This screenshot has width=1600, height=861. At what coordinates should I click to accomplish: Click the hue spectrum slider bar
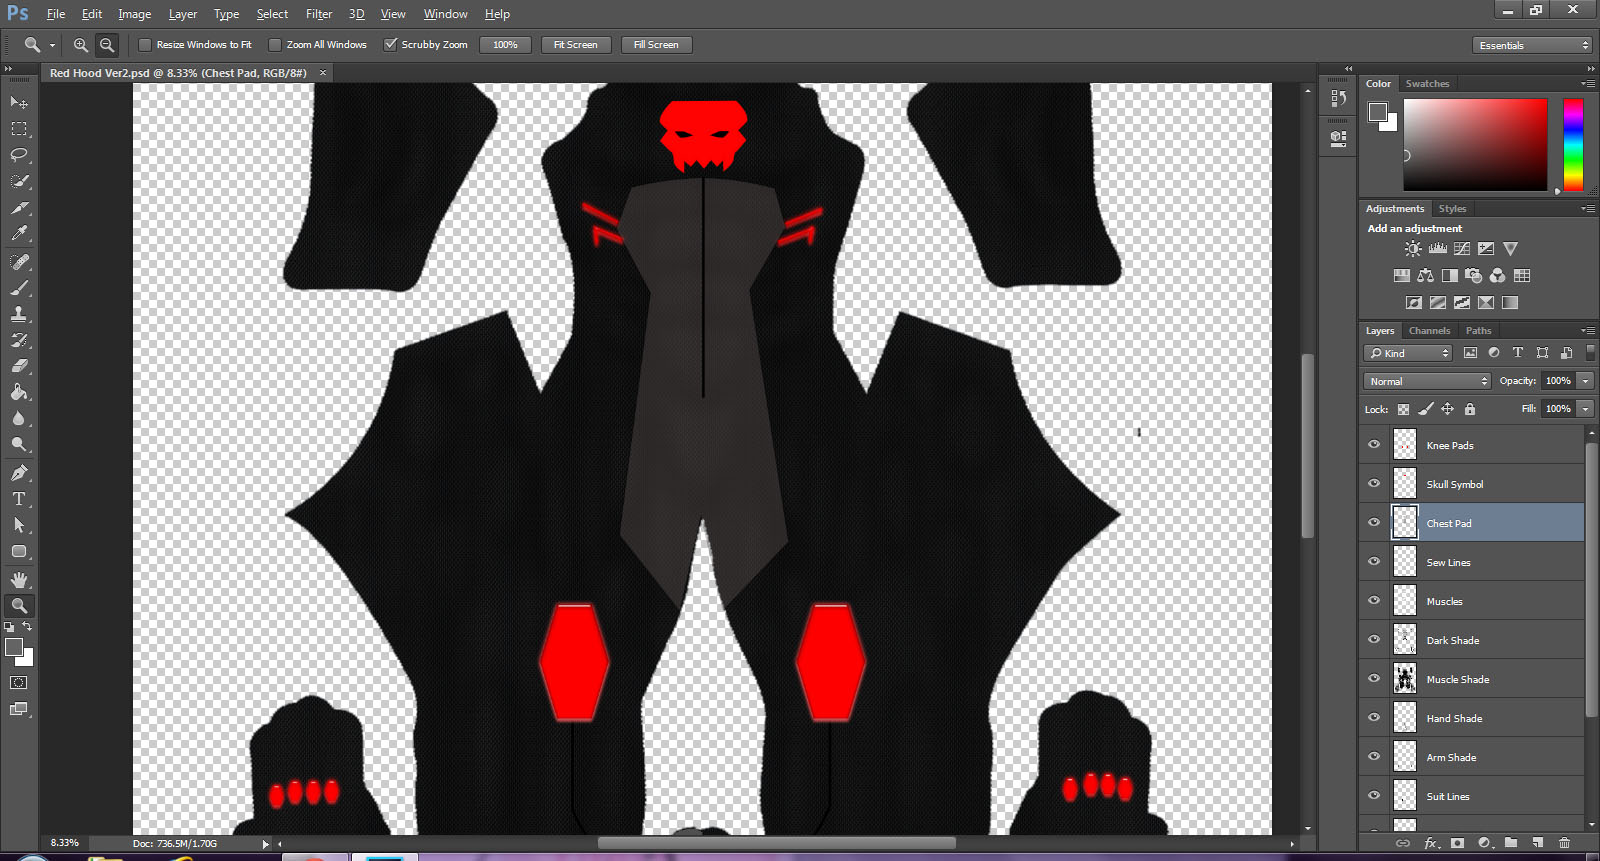pyautogui.click(x=1573, y=145)
